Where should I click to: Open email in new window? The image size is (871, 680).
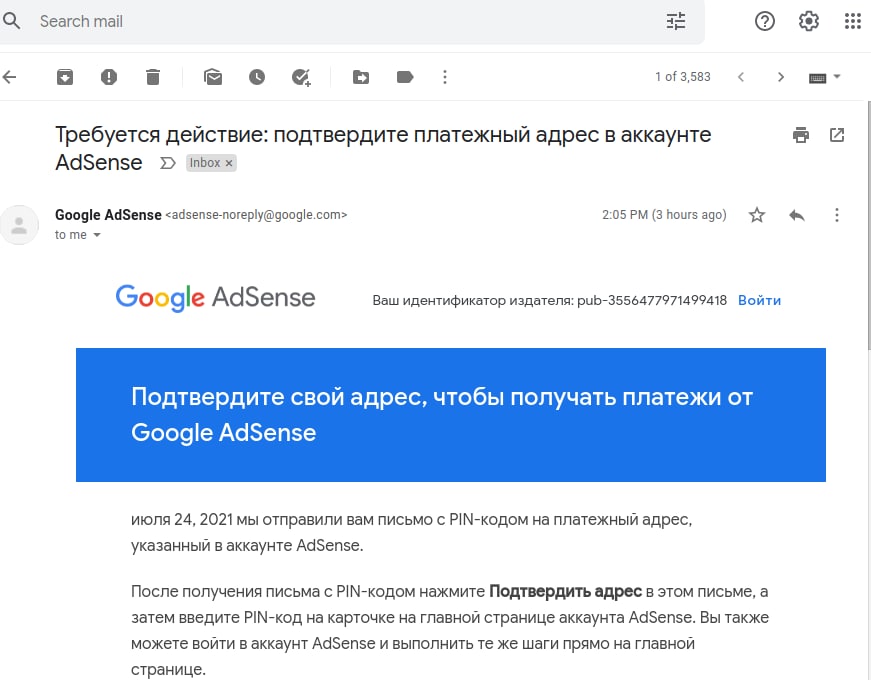point(837,134)
